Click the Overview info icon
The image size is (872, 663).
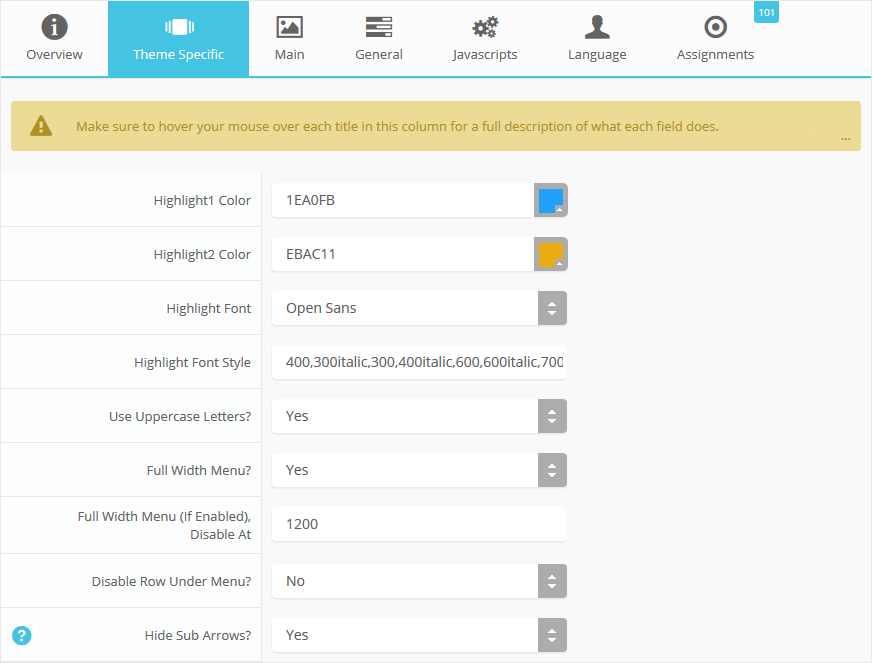(54, 27)
